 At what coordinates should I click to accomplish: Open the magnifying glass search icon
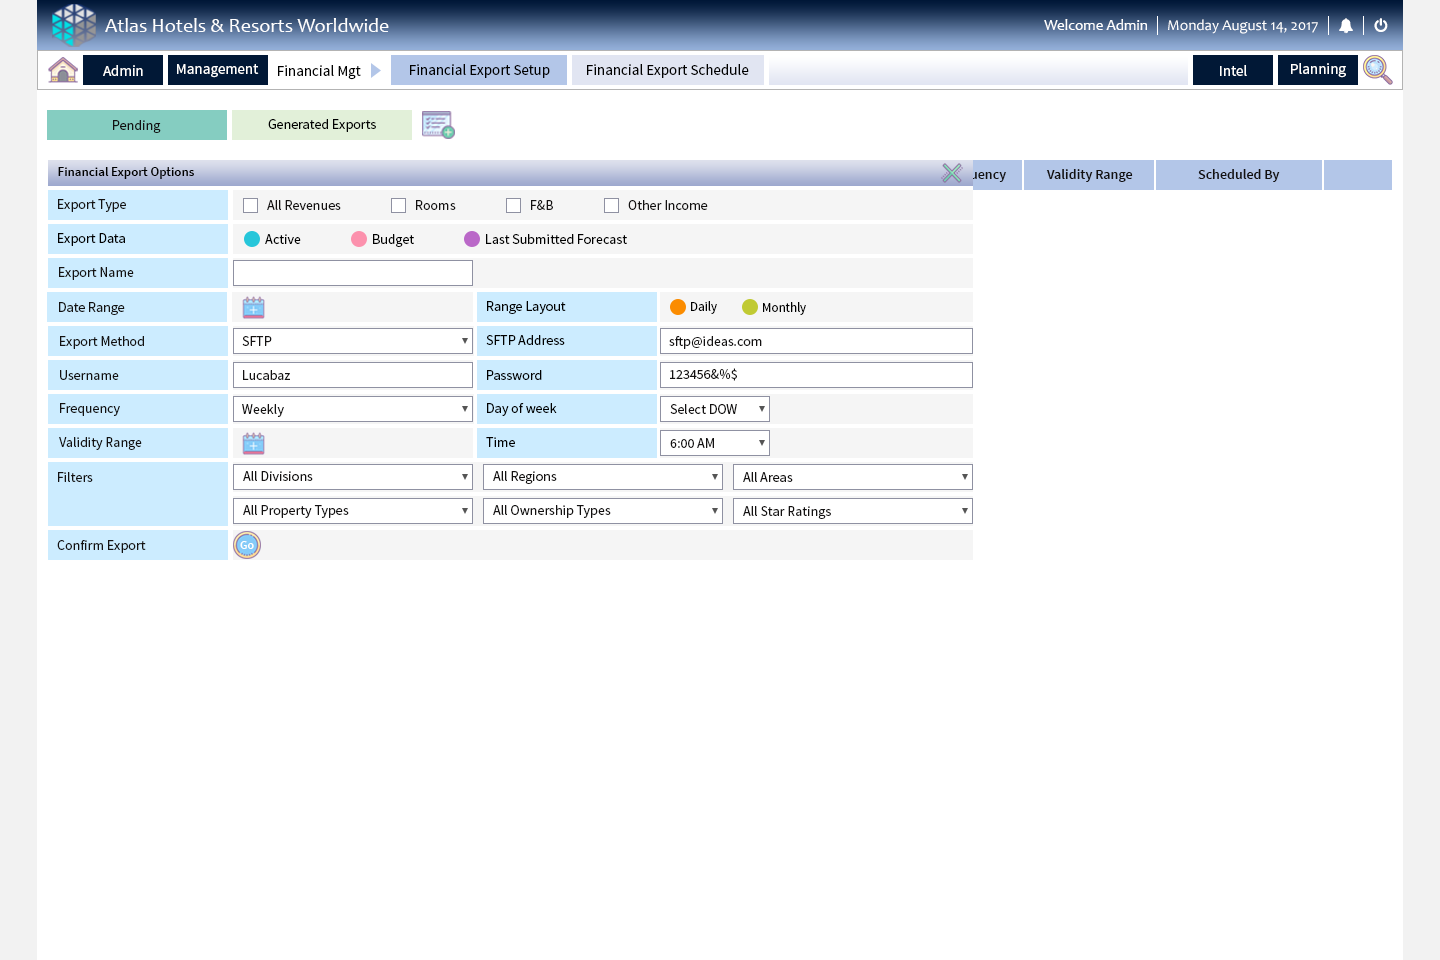1377,70
